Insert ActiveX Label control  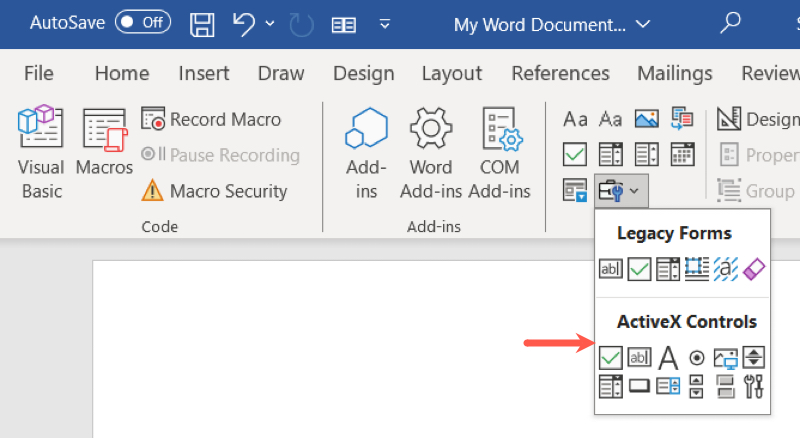[x=668, y=357]
